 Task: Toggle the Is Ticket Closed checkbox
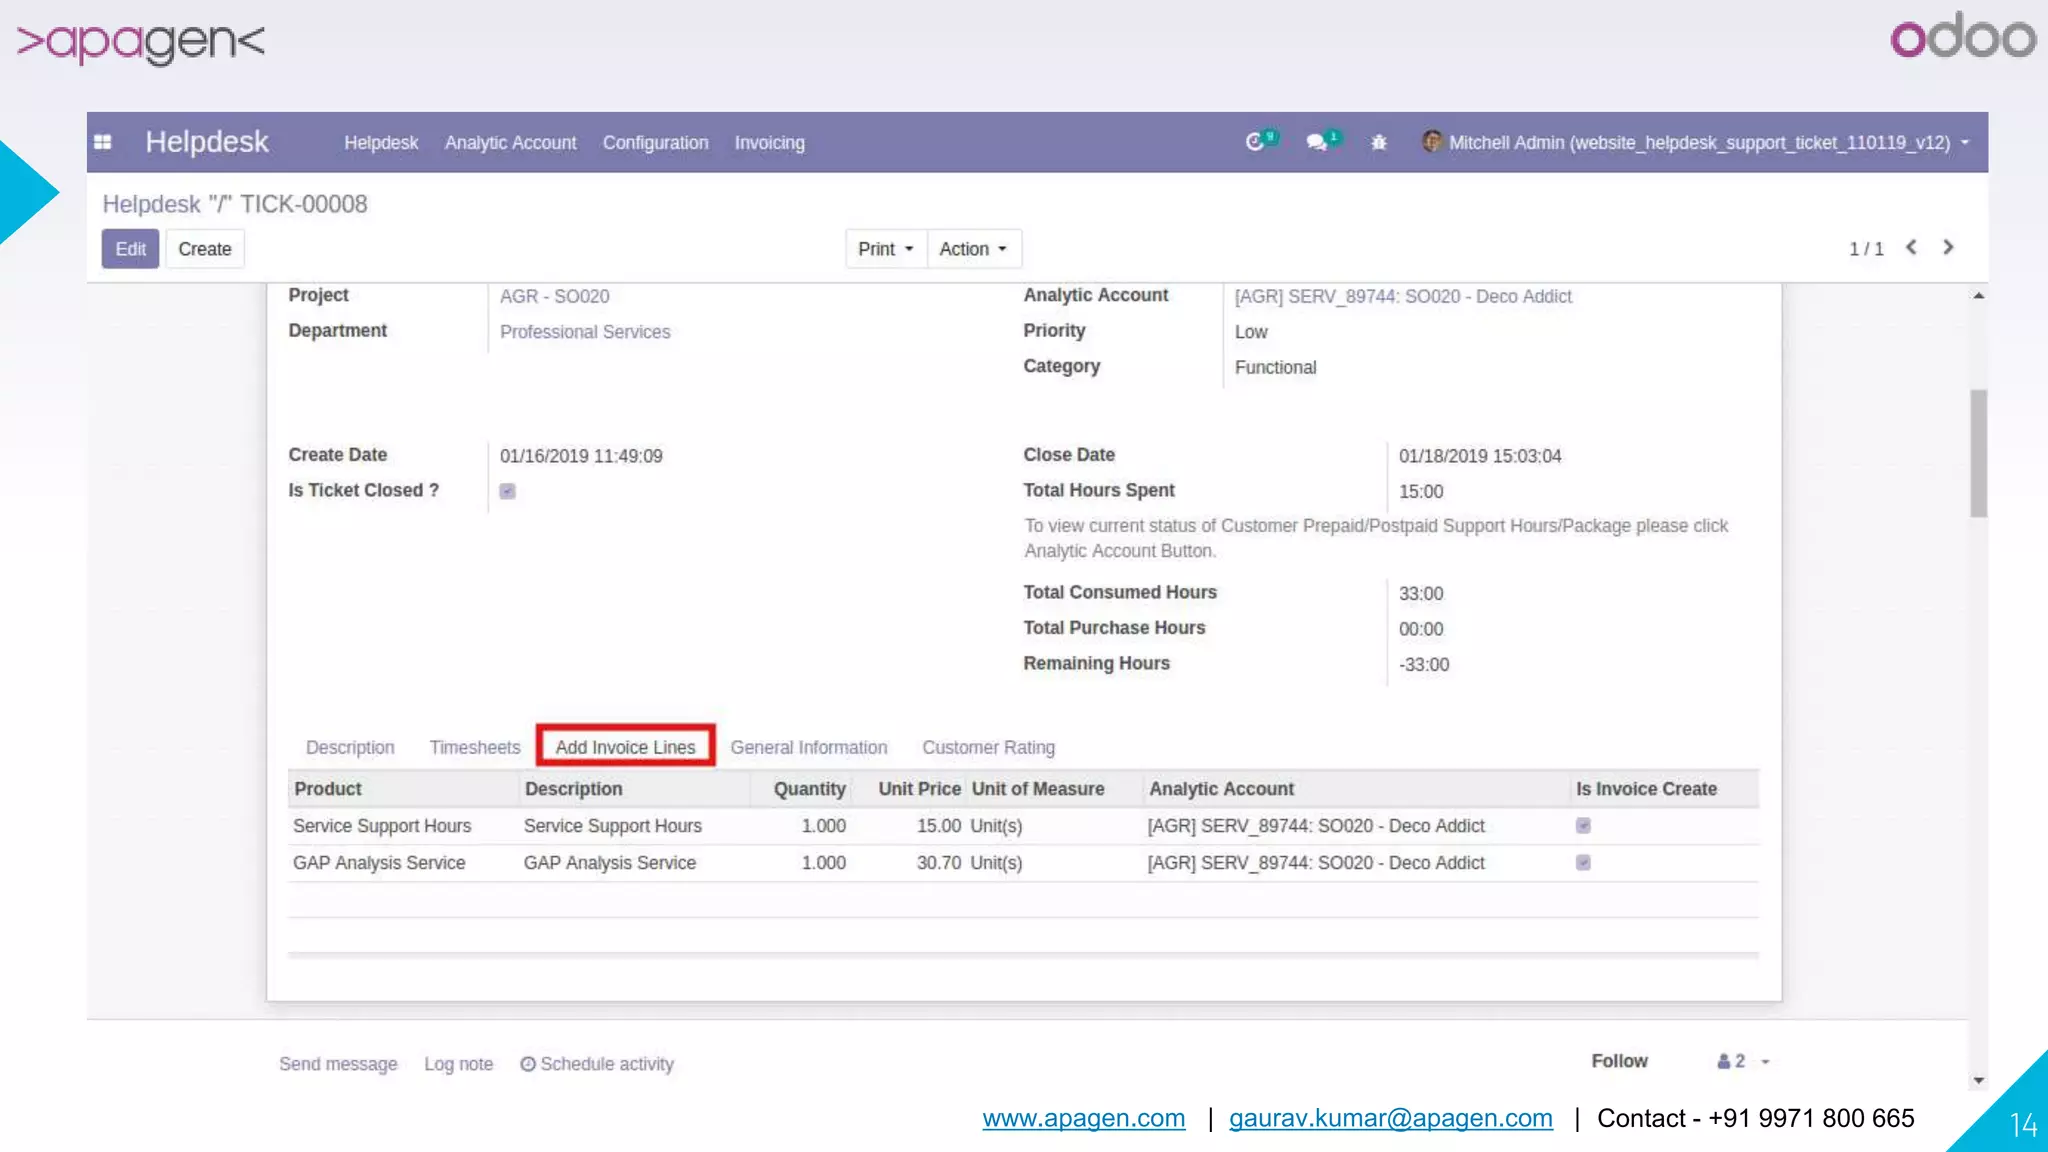point(508,491)
